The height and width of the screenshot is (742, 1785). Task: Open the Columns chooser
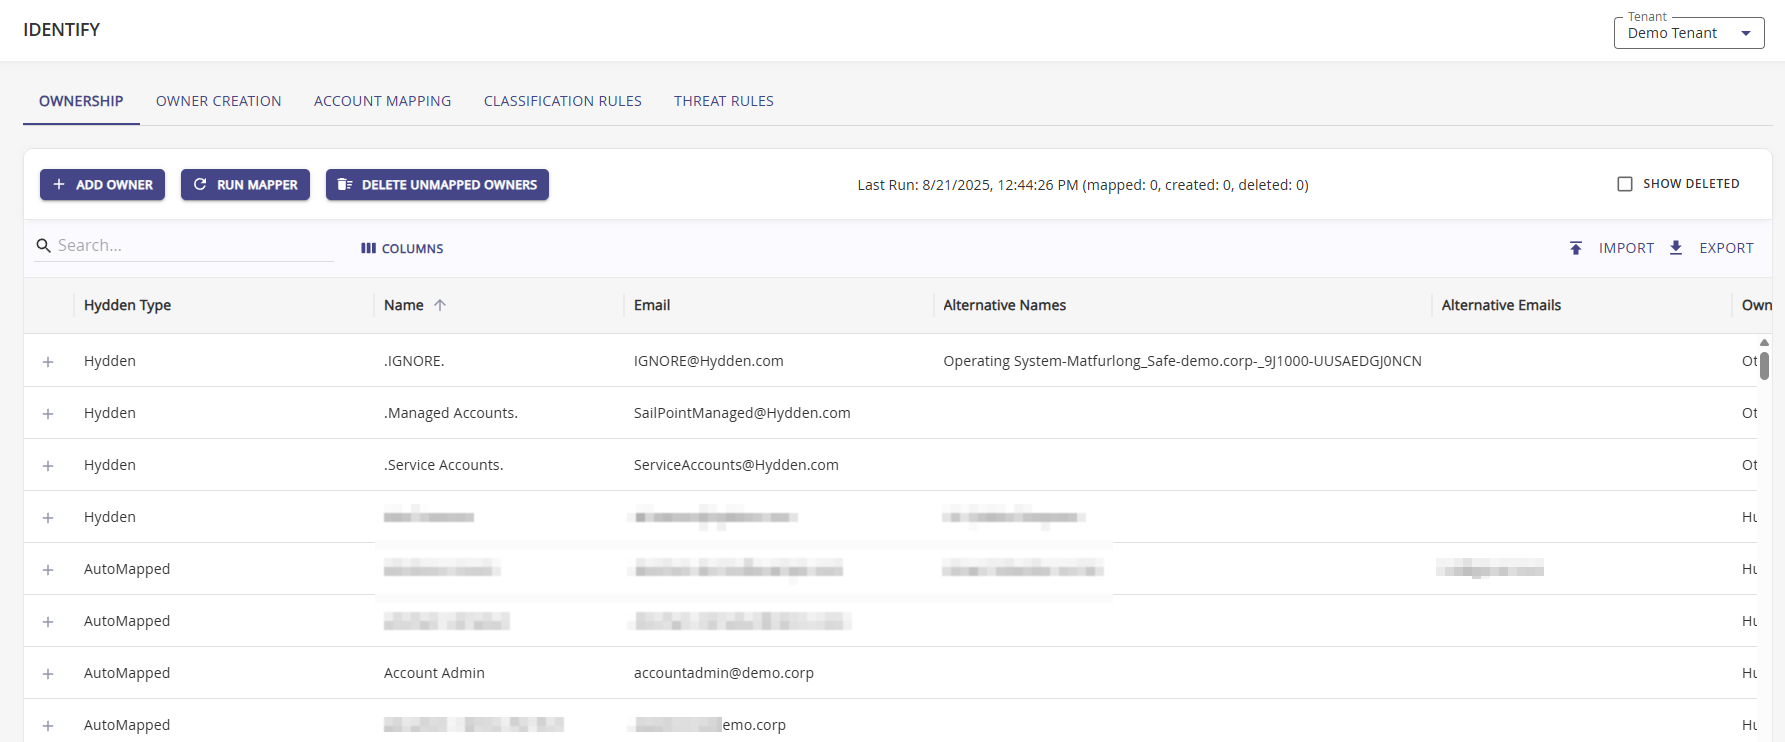click(x=402, y=248)
